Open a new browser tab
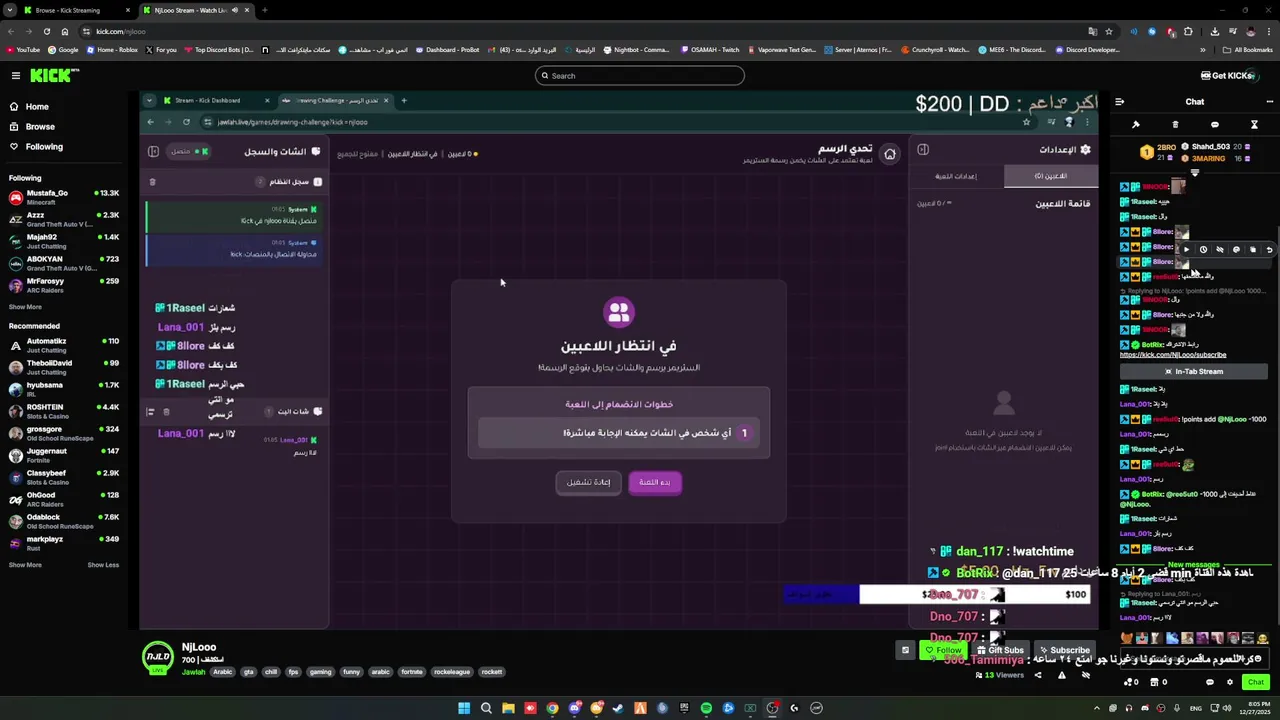The width and height of the screenshot is (1280, 720). [265, 10]
